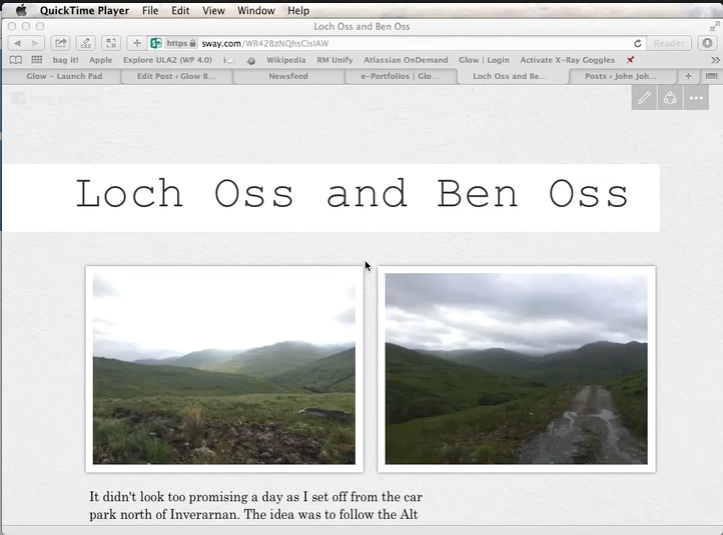This screenshot has height=535, width=723.
Task: Click the reload page icon in address bar
Action: pyautogui.click(x=638, y=43)
